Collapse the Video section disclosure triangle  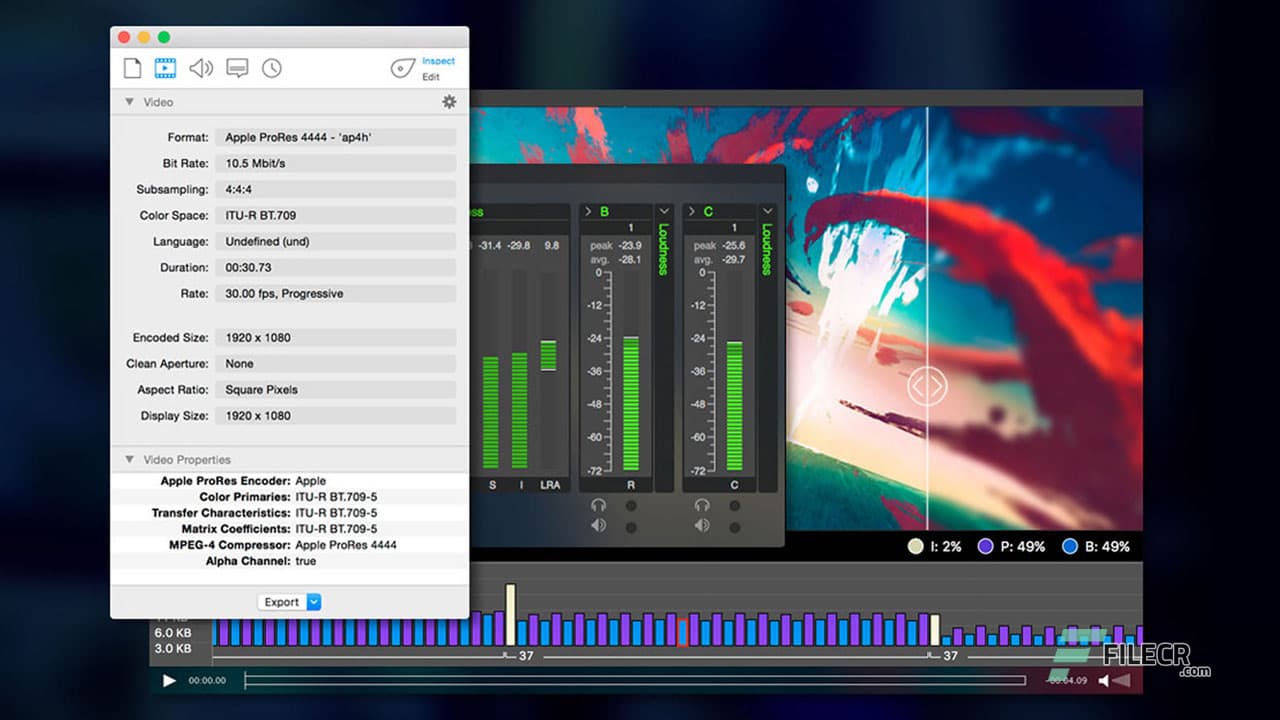[x=129, y=101]
